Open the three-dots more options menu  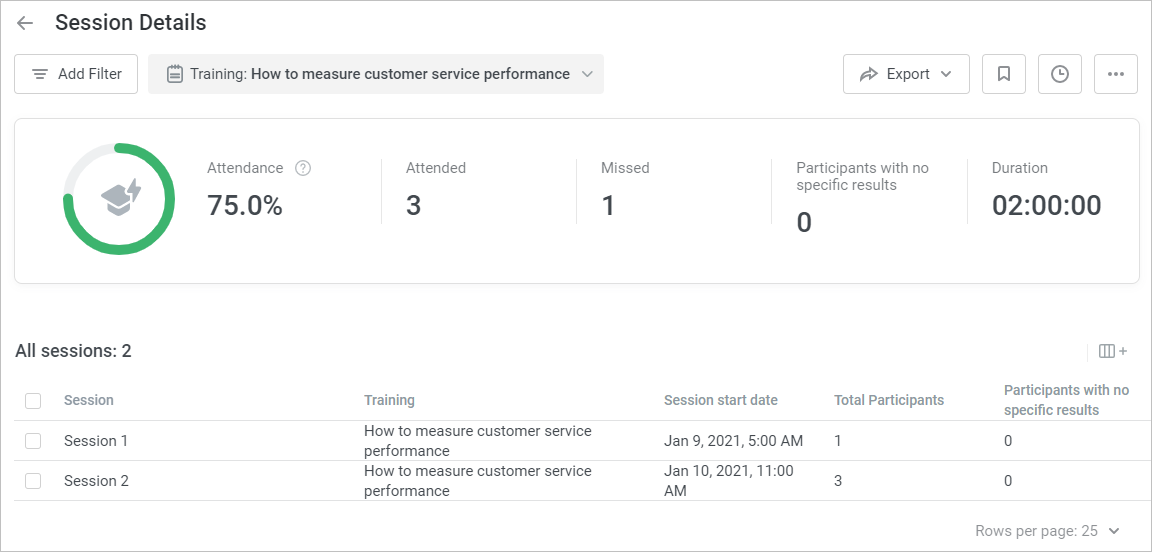coord(1115,74)
